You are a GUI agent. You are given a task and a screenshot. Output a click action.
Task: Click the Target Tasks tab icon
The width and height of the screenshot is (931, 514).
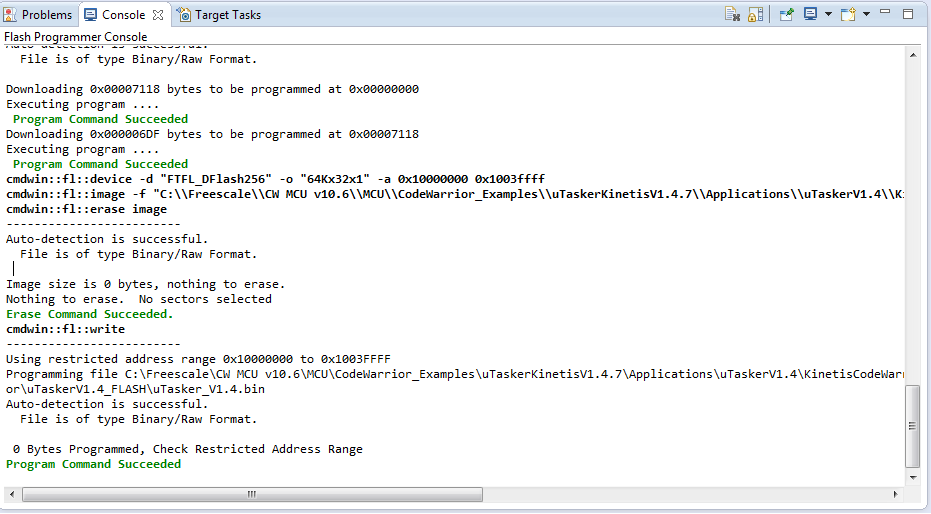(184, 15)
